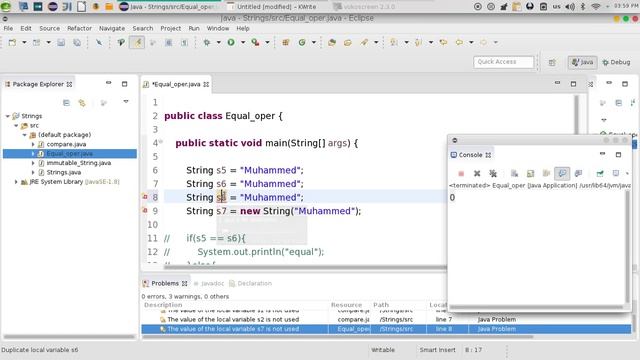Open the File menu
Screen dimensions: 640x360
(x=8, y=29)
